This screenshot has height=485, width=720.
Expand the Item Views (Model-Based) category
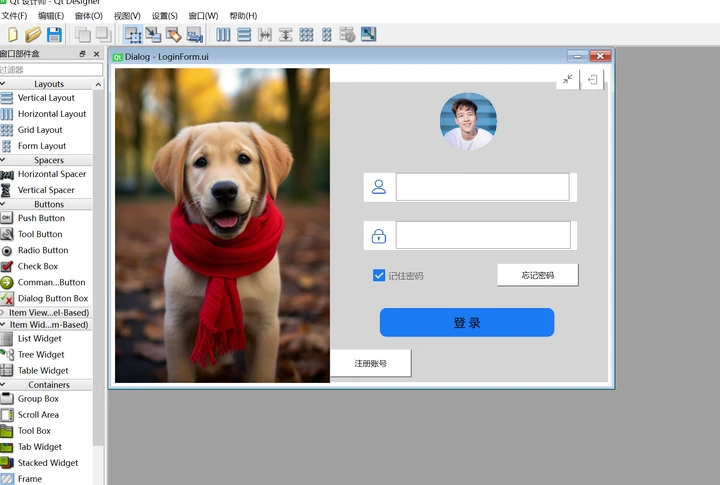coord(48,313)
